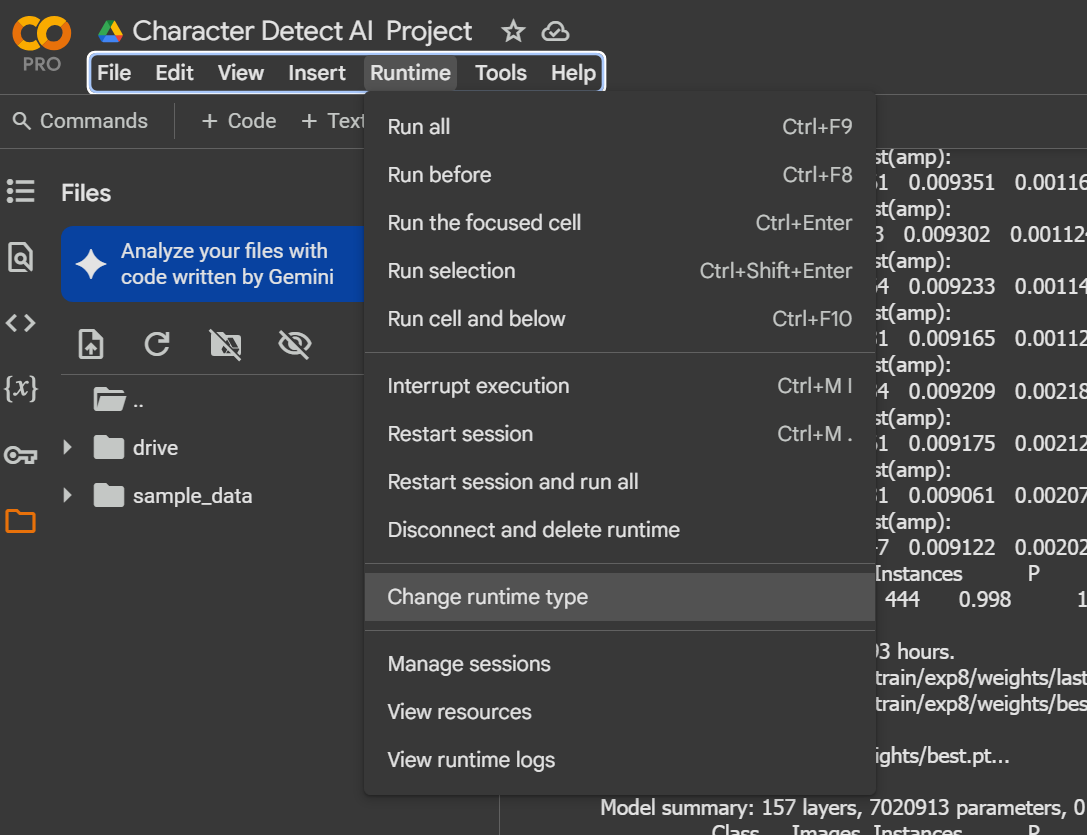1087x835 pixels.
Task: Close the Runtime menu header
Action: tap(410, 73)
